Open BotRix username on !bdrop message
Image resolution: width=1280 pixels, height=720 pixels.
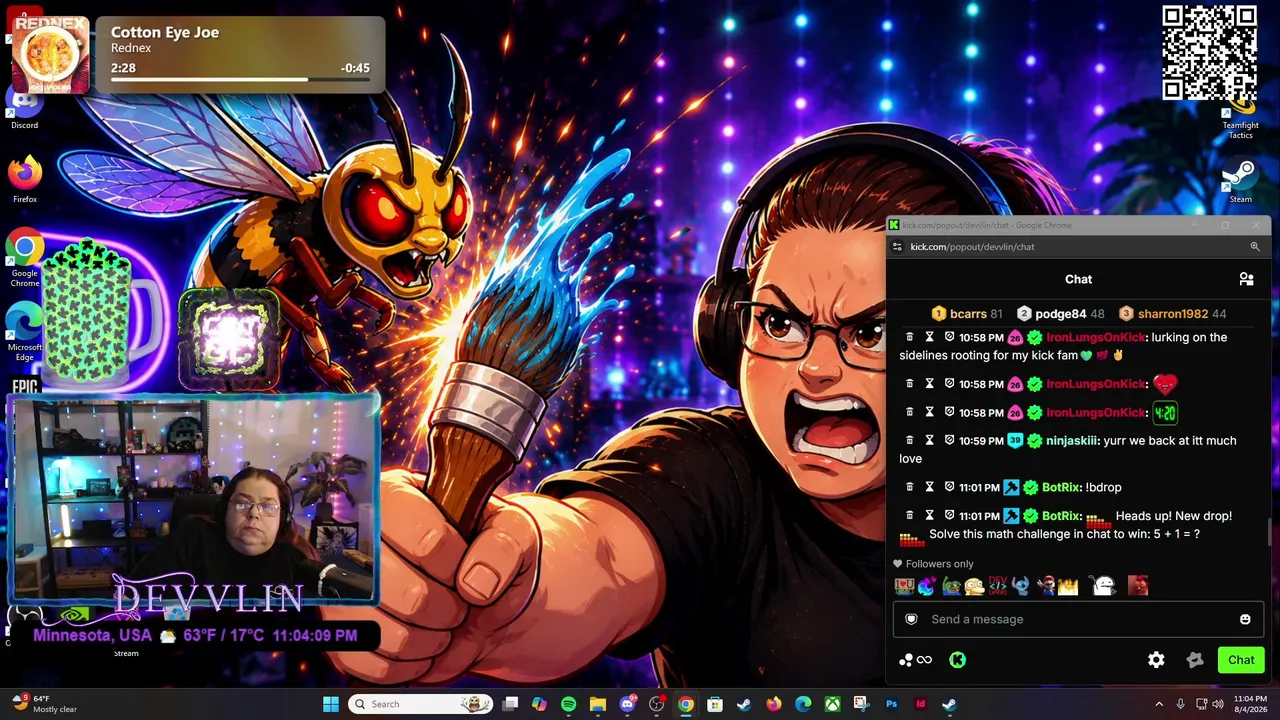click(x=1061, y=487)
